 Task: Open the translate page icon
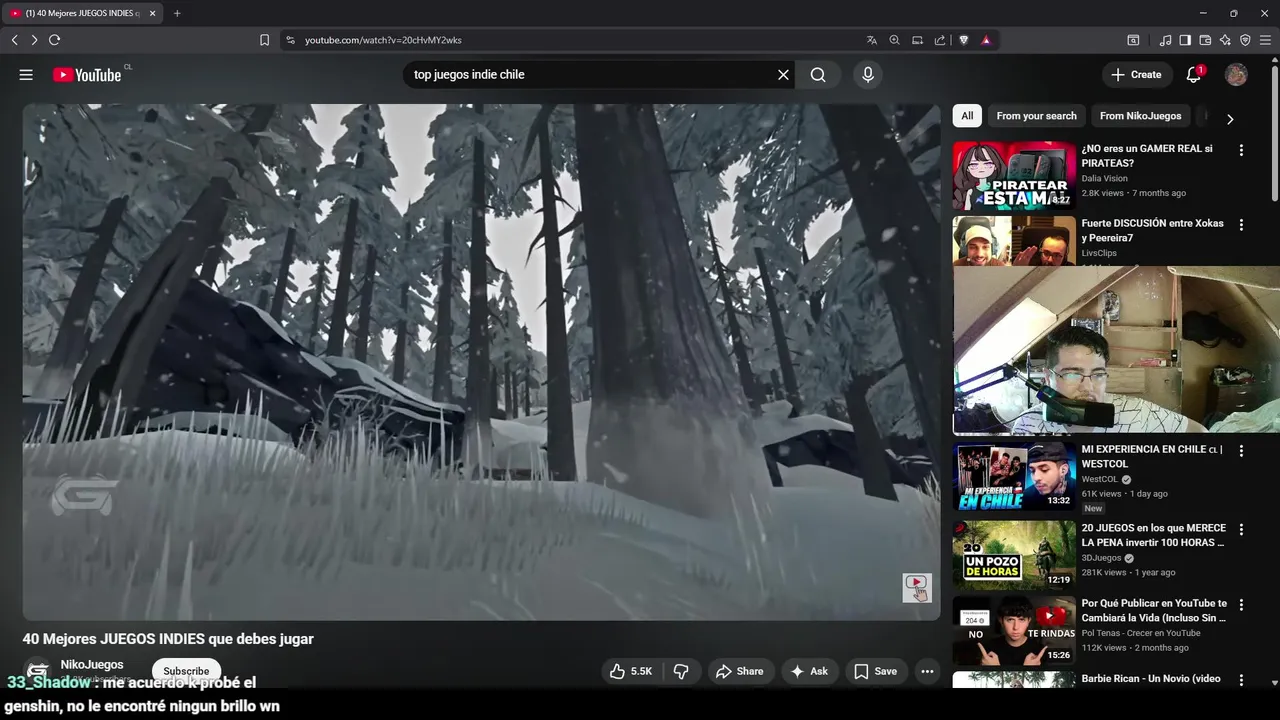click(872, 40)
